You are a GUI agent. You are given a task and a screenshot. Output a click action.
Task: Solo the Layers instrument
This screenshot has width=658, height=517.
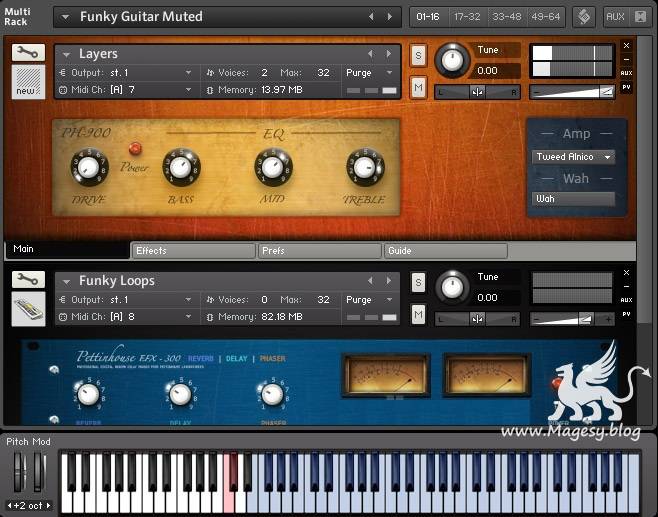click(418, 55)
